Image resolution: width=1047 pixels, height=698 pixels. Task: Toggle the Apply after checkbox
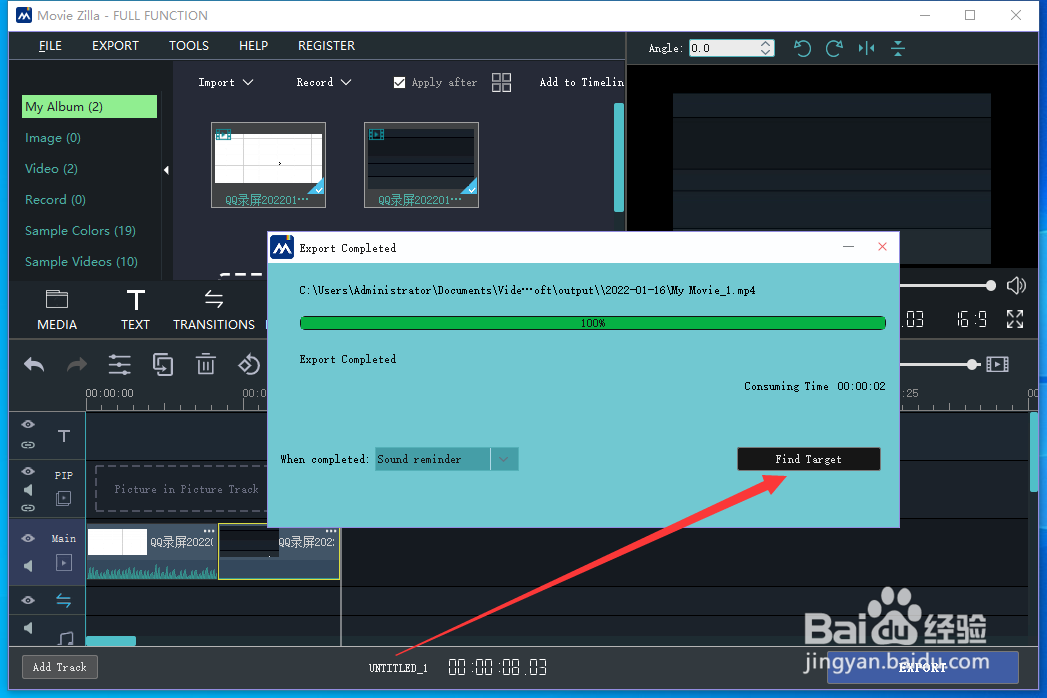click(x=399, y=82)
